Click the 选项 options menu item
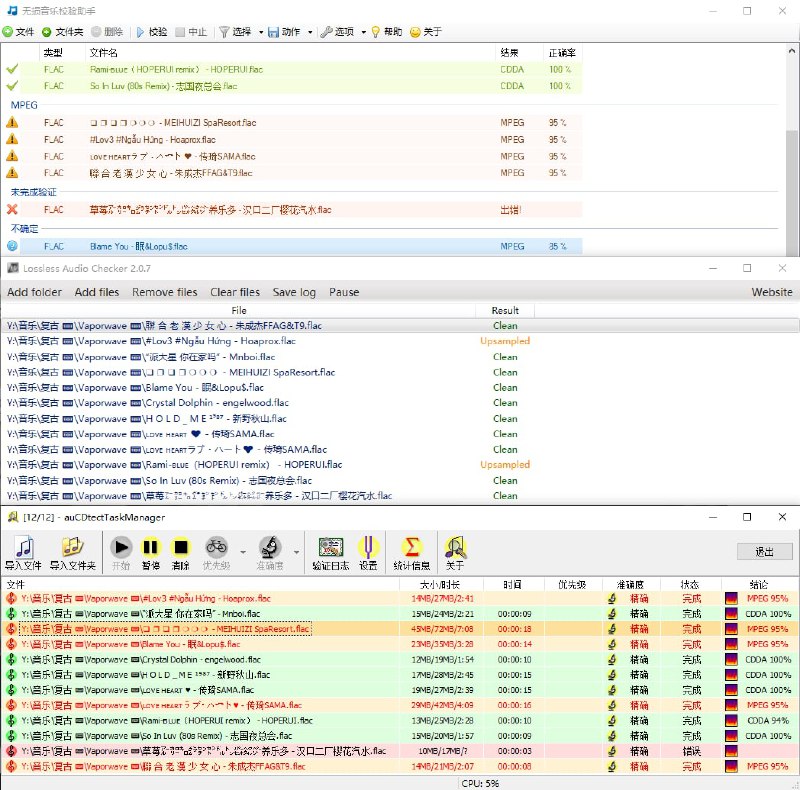The height and width of the screenshot is (790, 800). 340,31
